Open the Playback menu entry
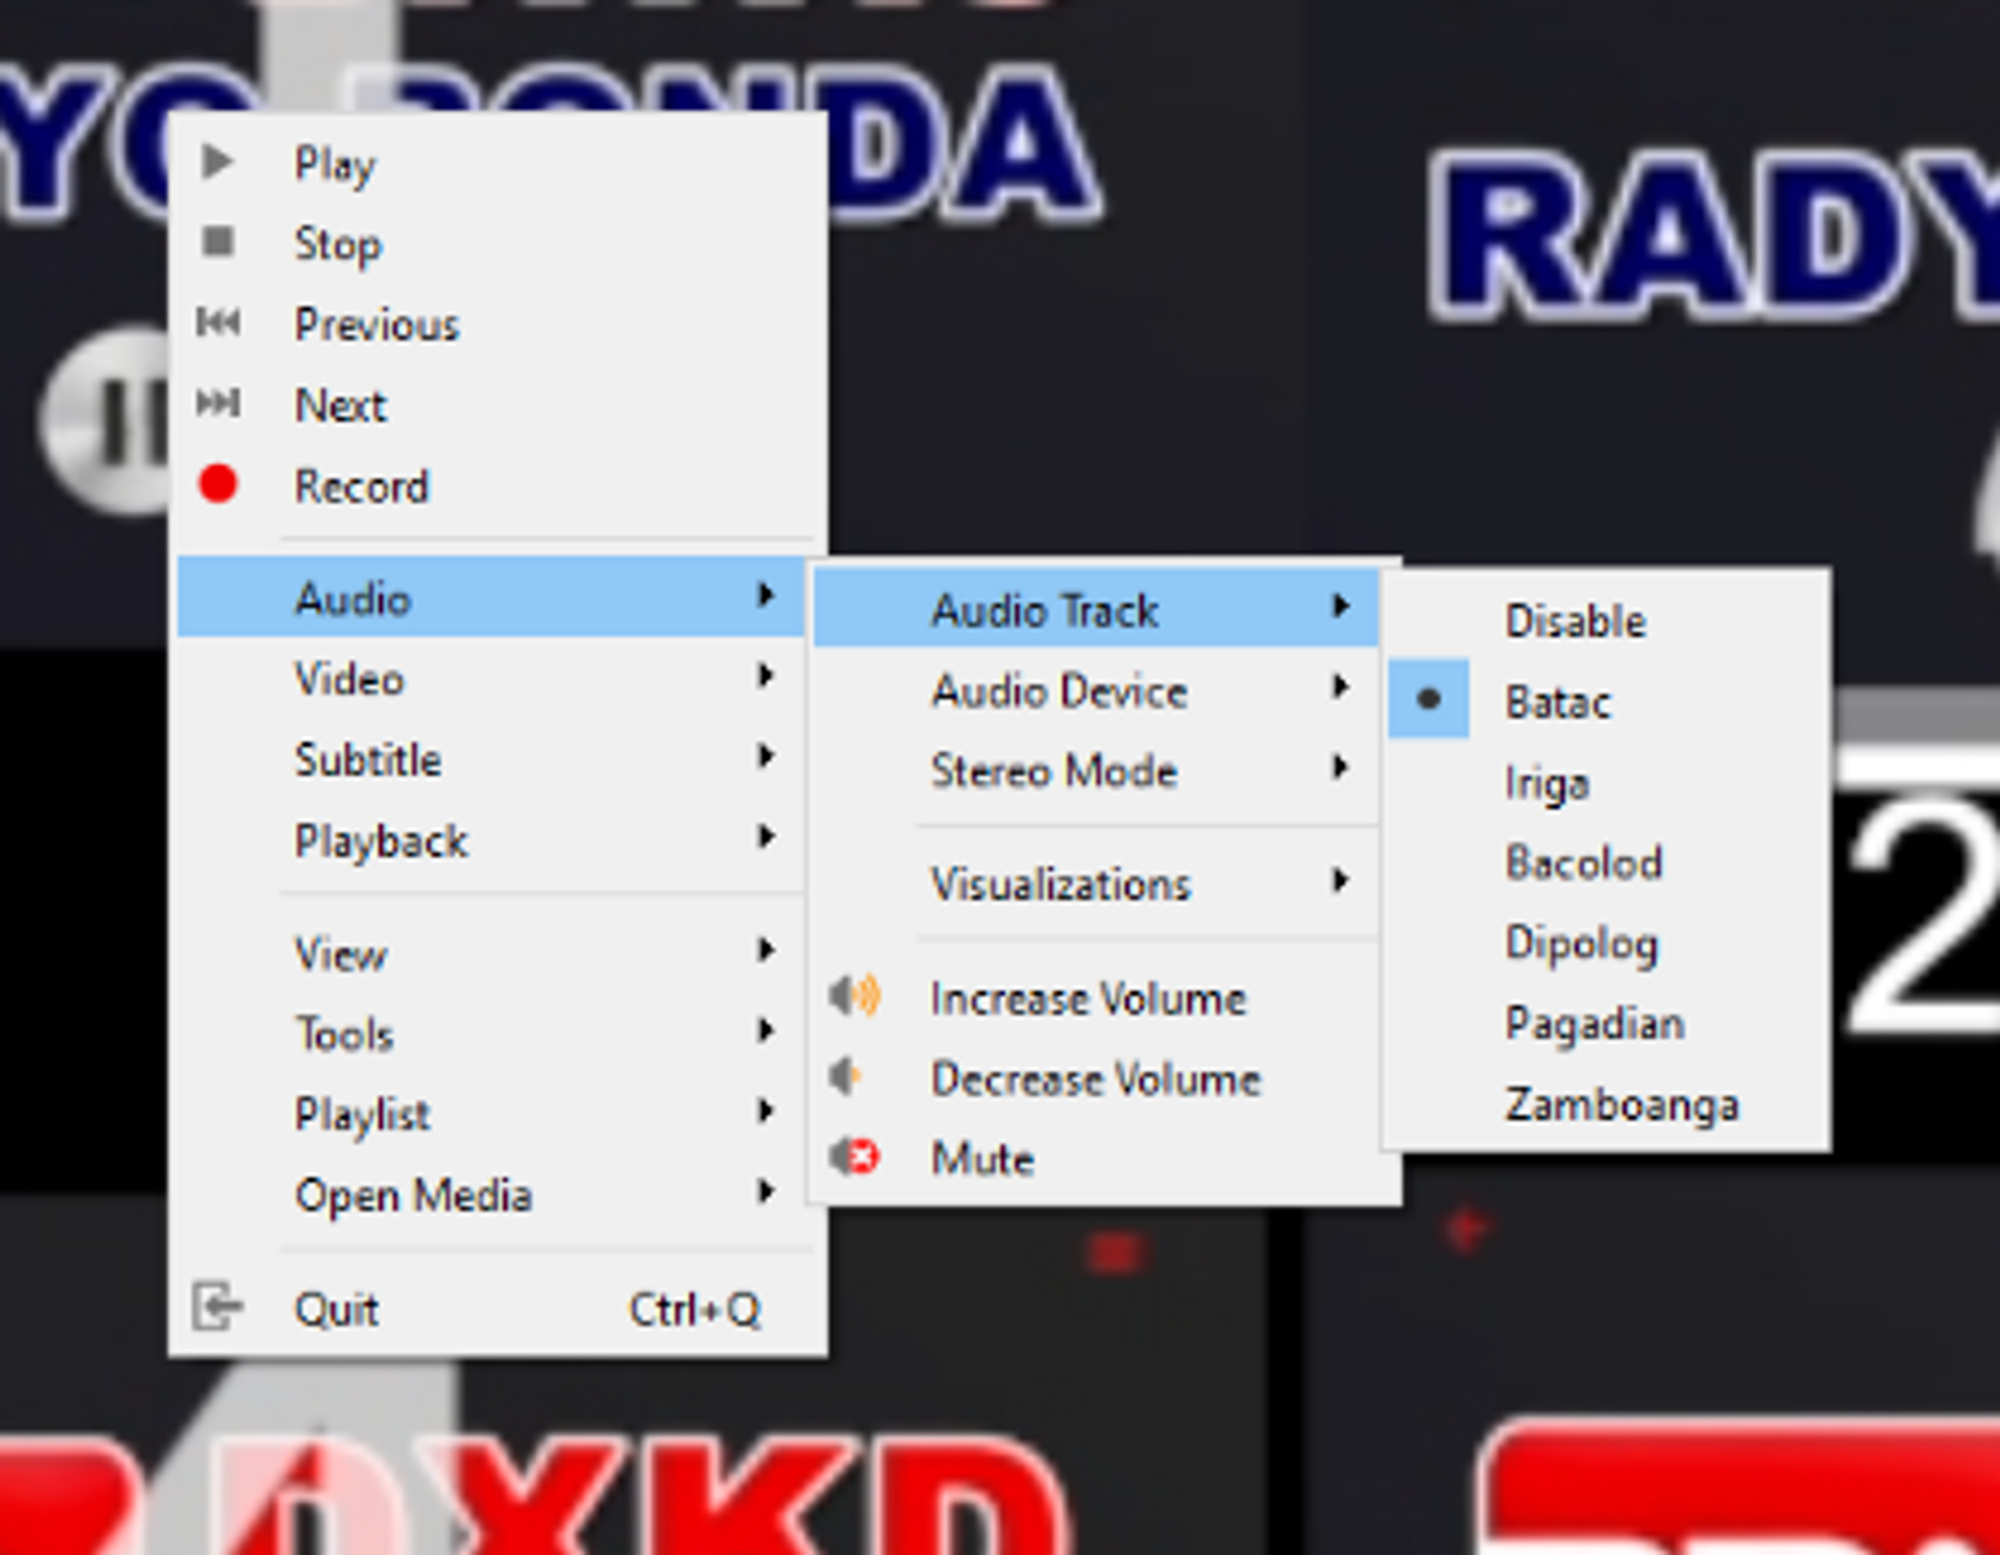This screenshot has width=2000, height=1555. (491, 839)
